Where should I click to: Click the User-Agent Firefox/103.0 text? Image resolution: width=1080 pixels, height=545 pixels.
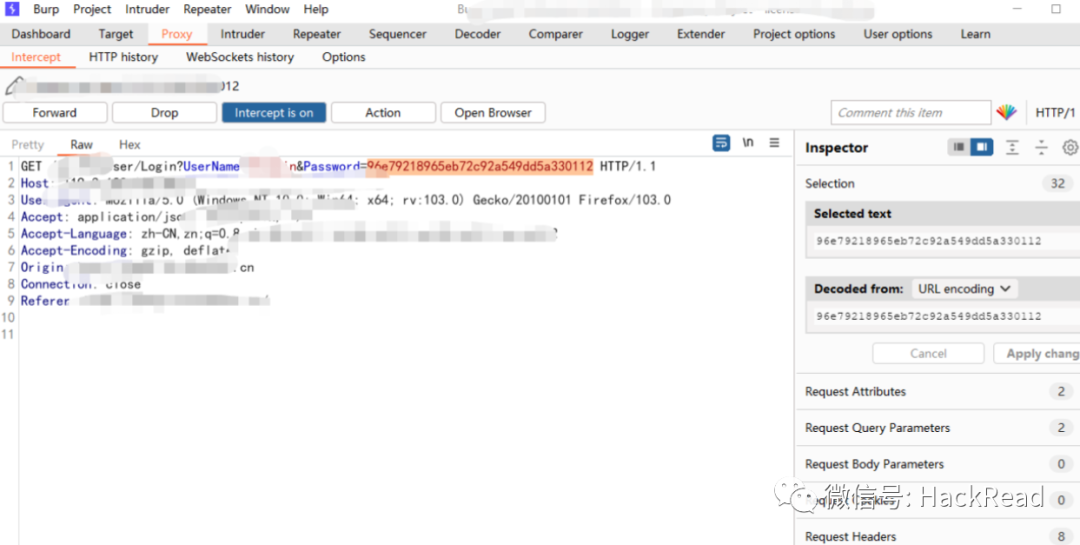coord(625,200)
